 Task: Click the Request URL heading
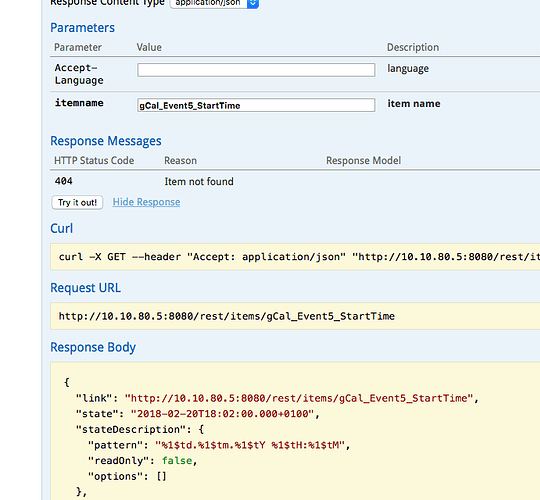click(85, 288)
